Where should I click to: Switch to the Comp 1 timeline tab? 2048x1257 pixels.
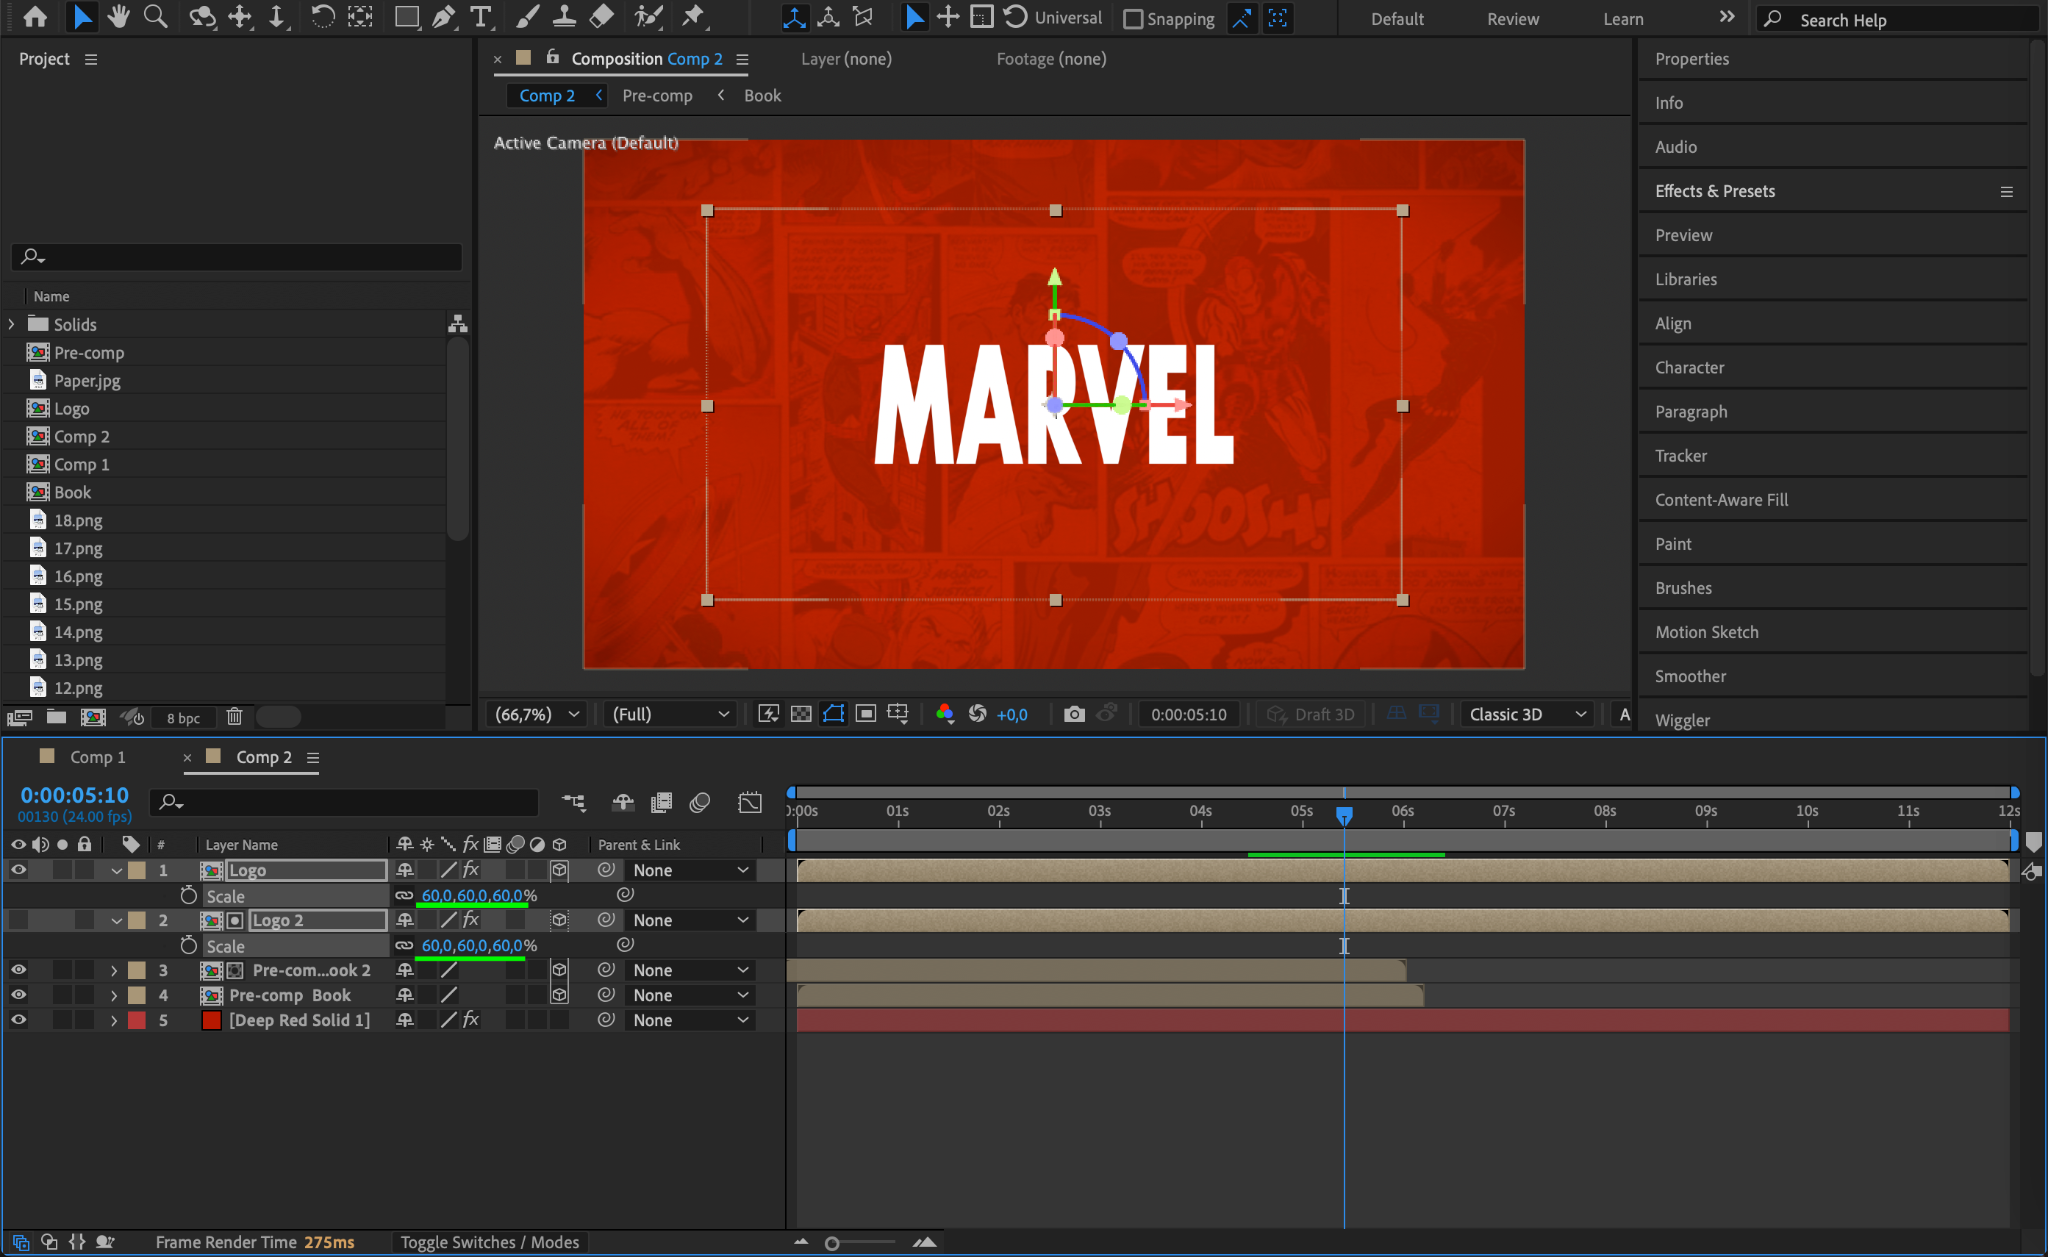point(97,757)
